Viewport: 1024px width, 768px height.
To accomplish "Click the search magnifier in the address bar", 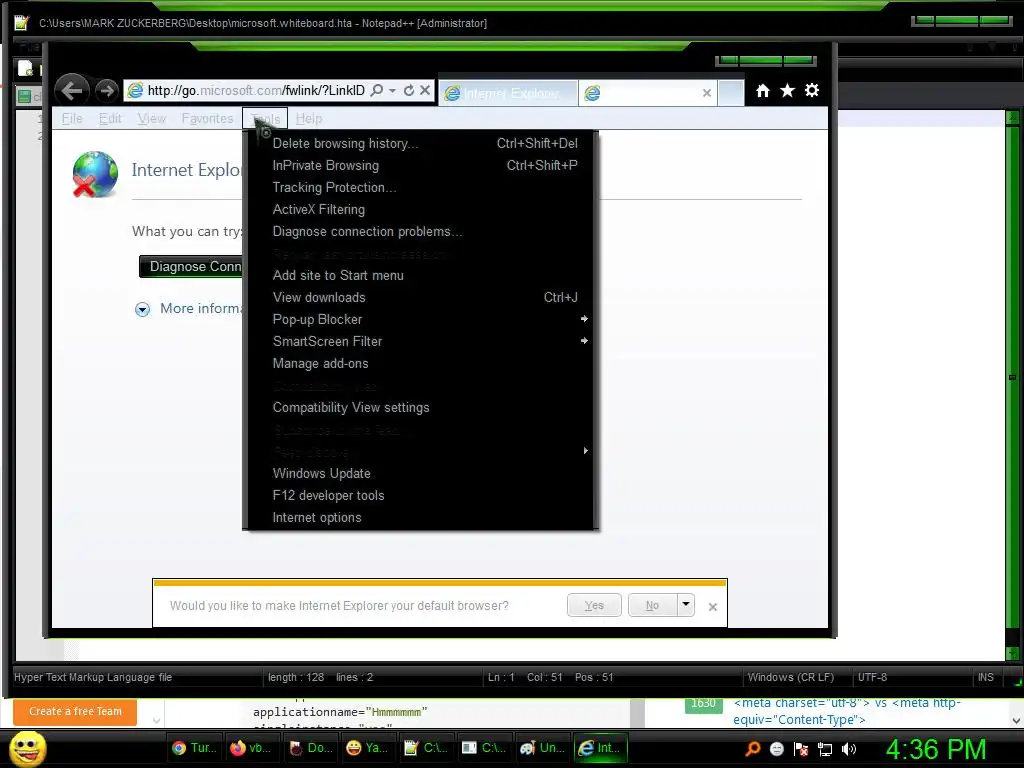I will (x=377, y=90).
